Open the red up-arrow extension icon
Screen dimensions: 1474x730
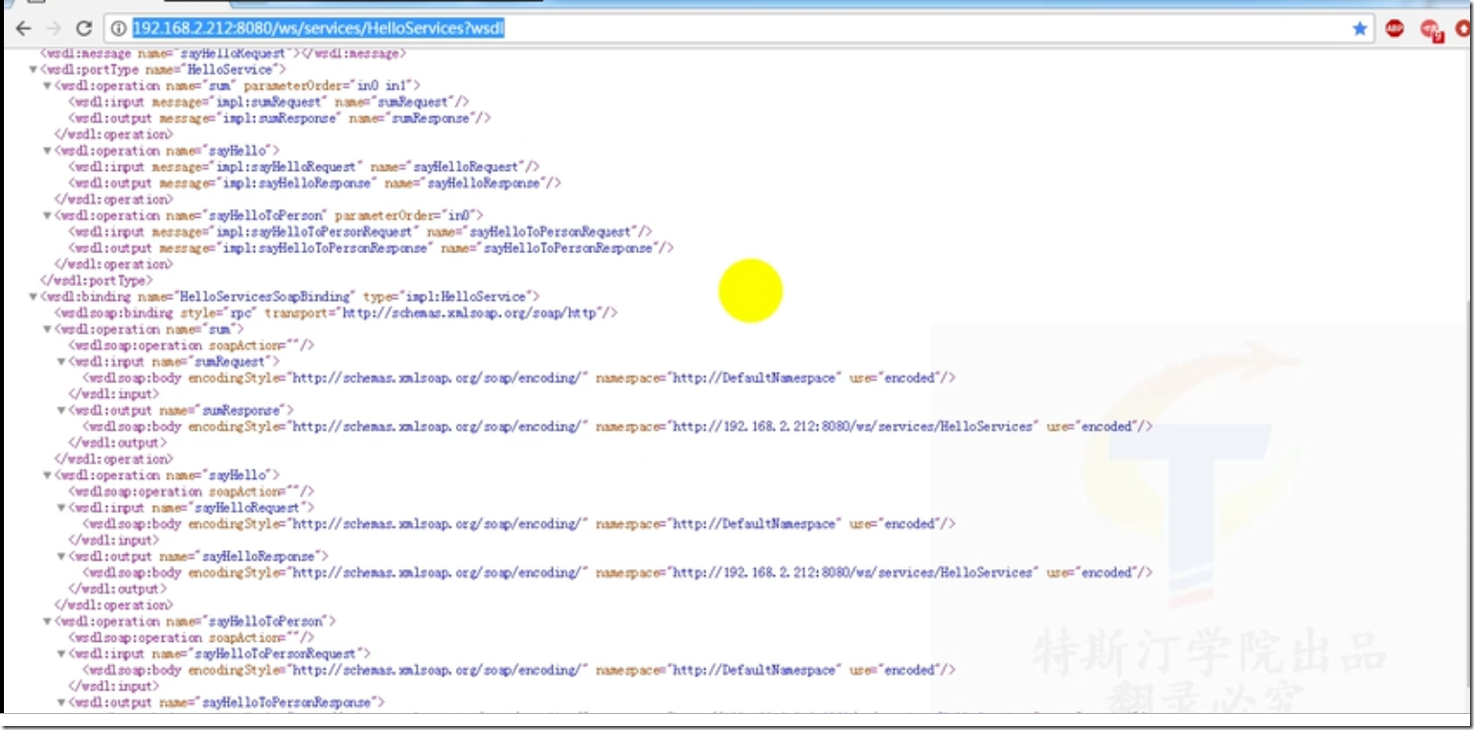tap(1464, 29)
